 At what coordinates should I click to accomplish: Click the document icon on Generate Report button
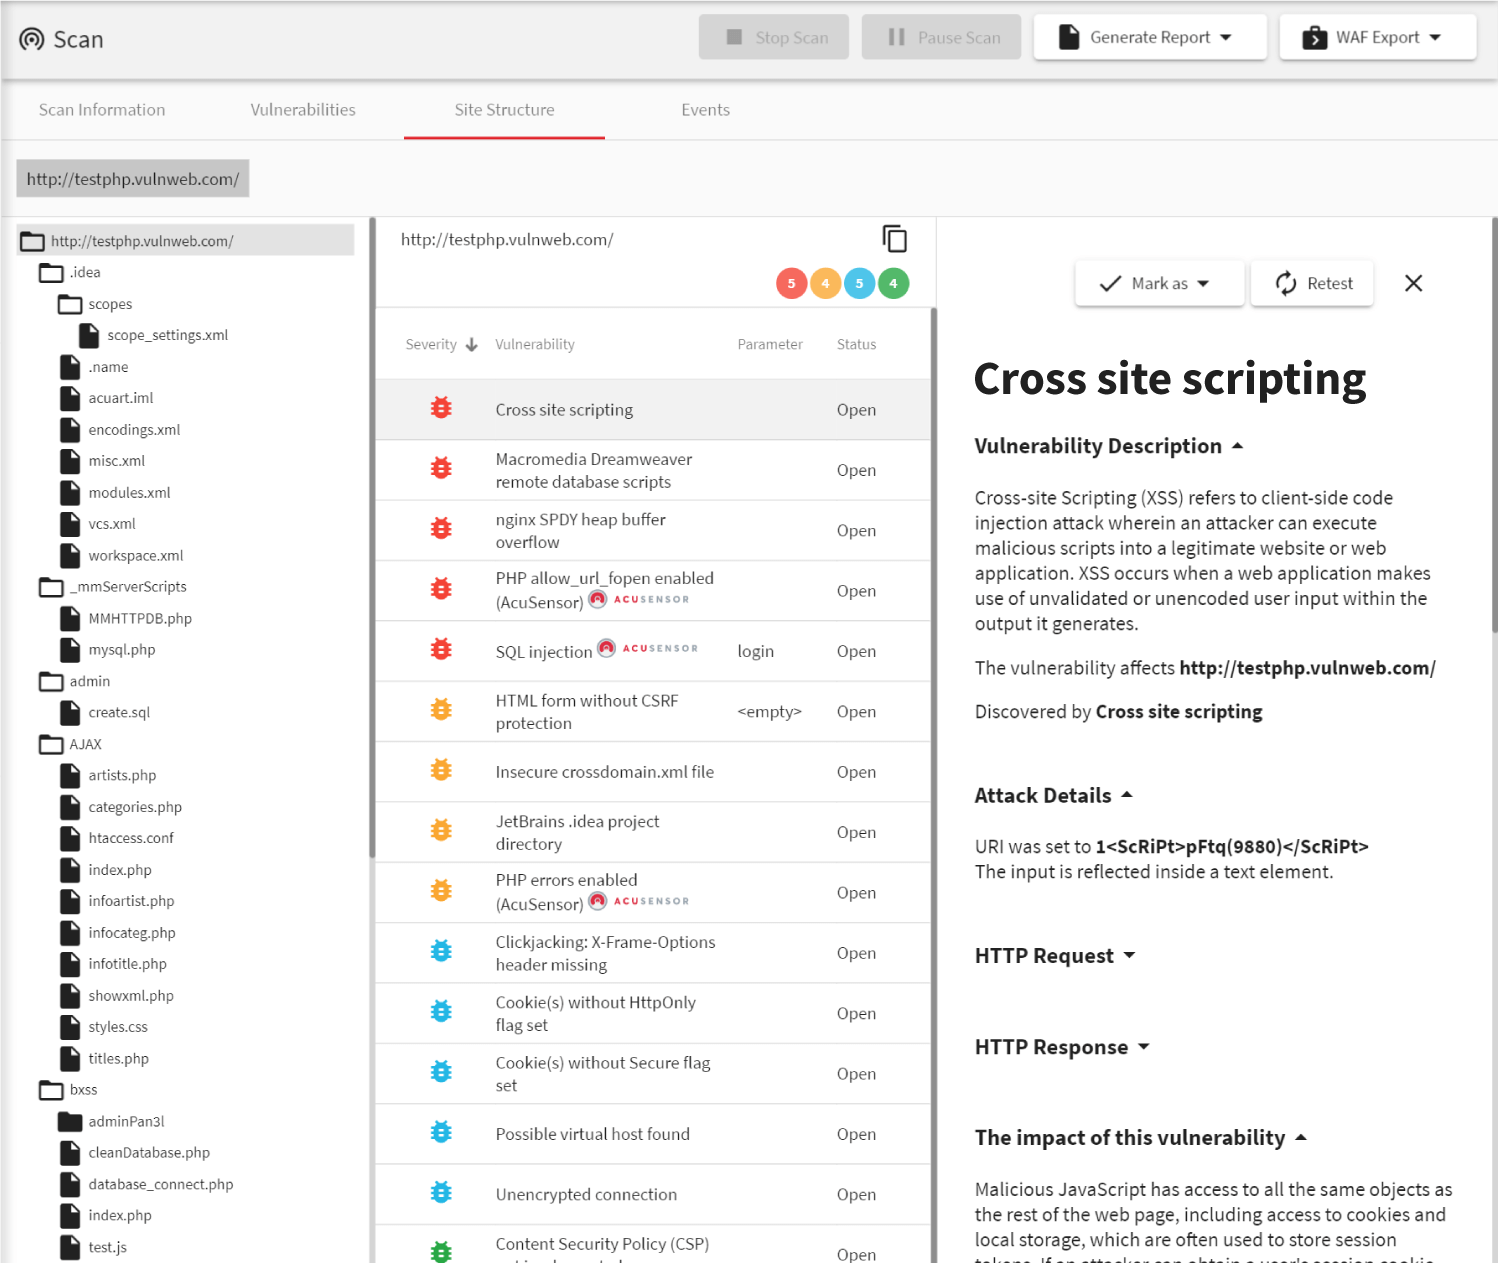coord(1070,36)
